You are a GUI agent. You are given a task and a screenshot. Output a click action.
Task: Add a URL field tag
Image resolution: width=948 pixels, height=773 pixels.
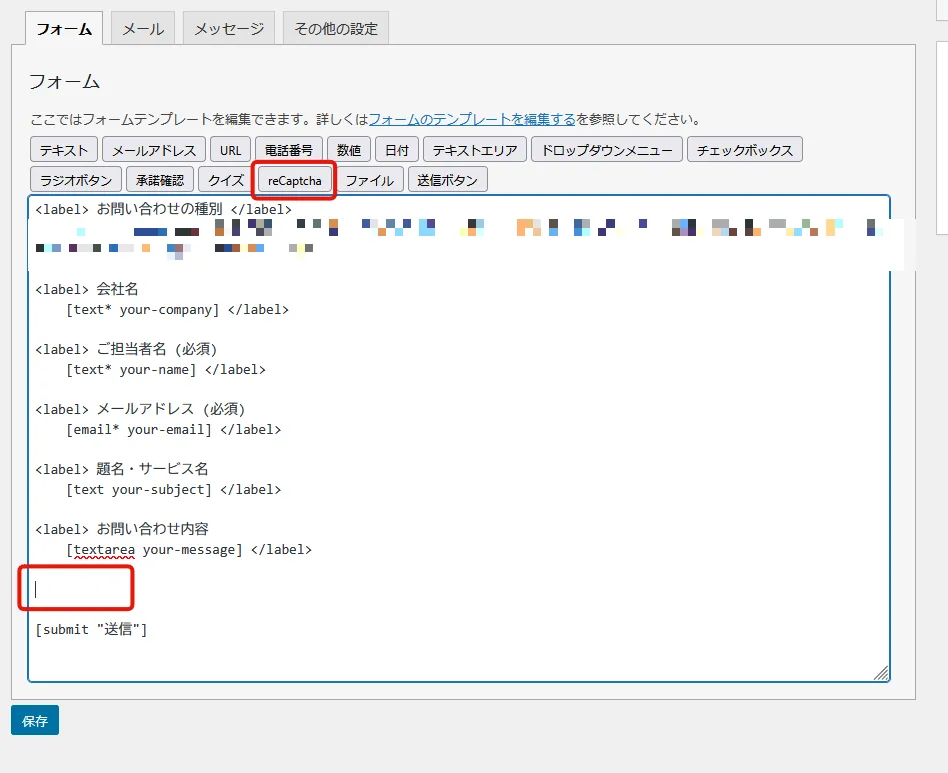click(230, 150)
